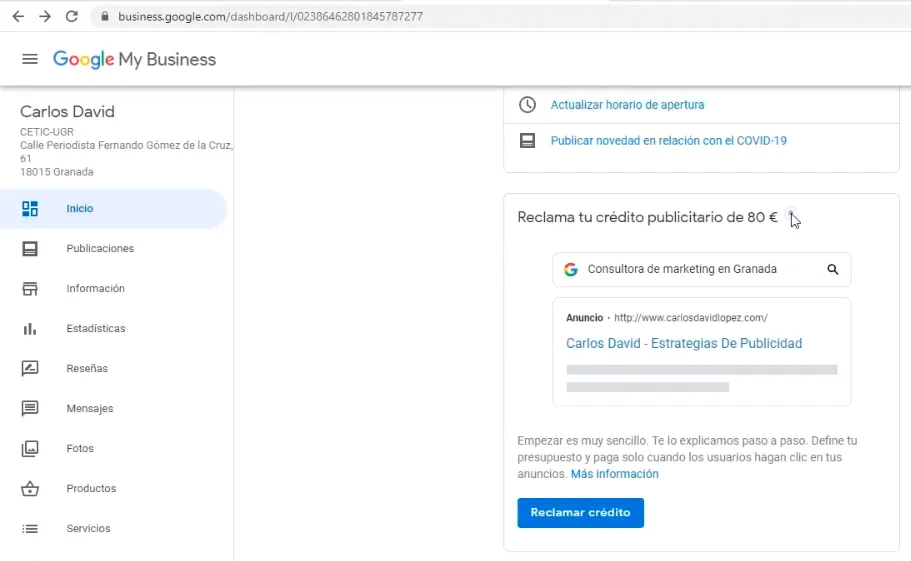Click the Estadísticas bar chart icon
The height and width of the screenshot is (561, 911).
point(30,329)
